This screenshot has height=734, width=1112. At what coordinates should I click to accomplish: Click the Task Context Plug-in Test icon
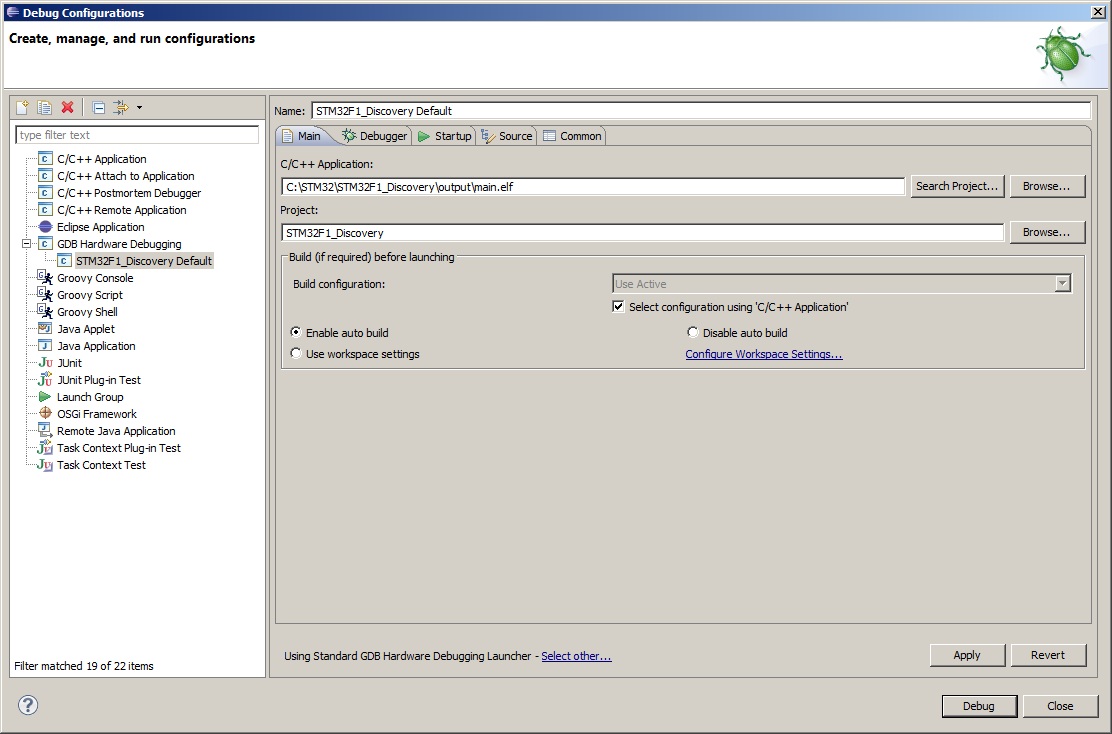click(x=45, y=447)
